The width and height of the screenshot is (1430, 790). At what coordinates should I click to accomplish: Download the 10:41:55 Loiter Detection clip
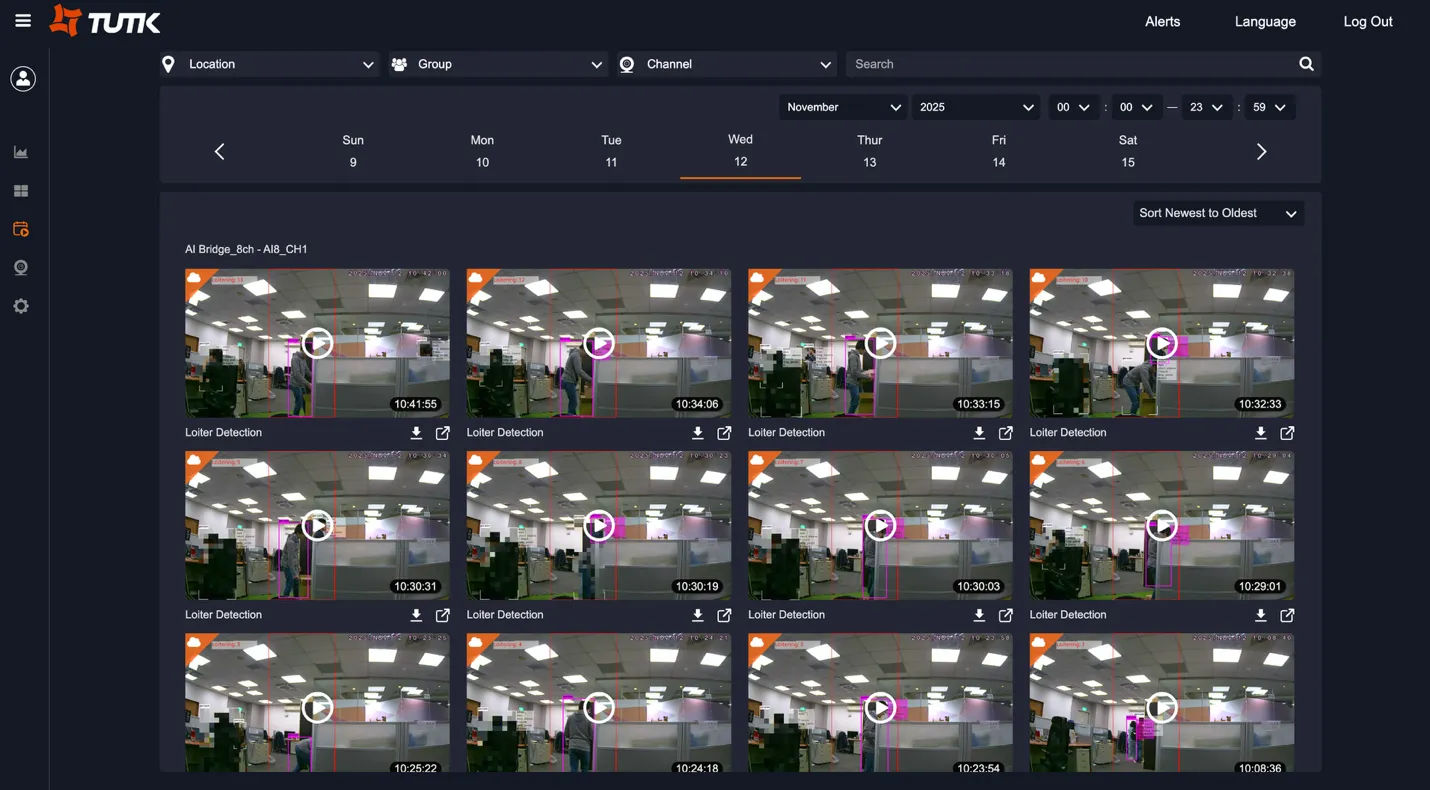coord(416,432)
